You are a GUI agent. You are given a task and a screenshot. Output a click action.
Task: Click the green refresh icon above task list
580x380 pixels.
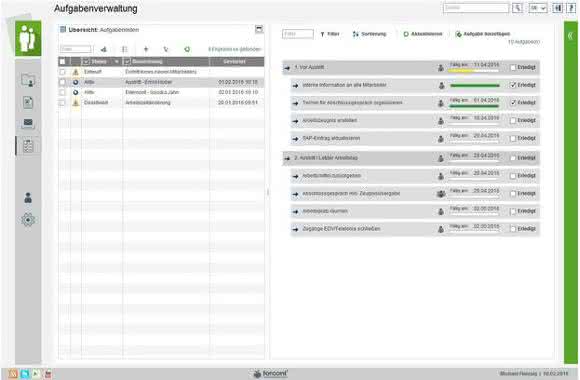[x=187, y=49]
